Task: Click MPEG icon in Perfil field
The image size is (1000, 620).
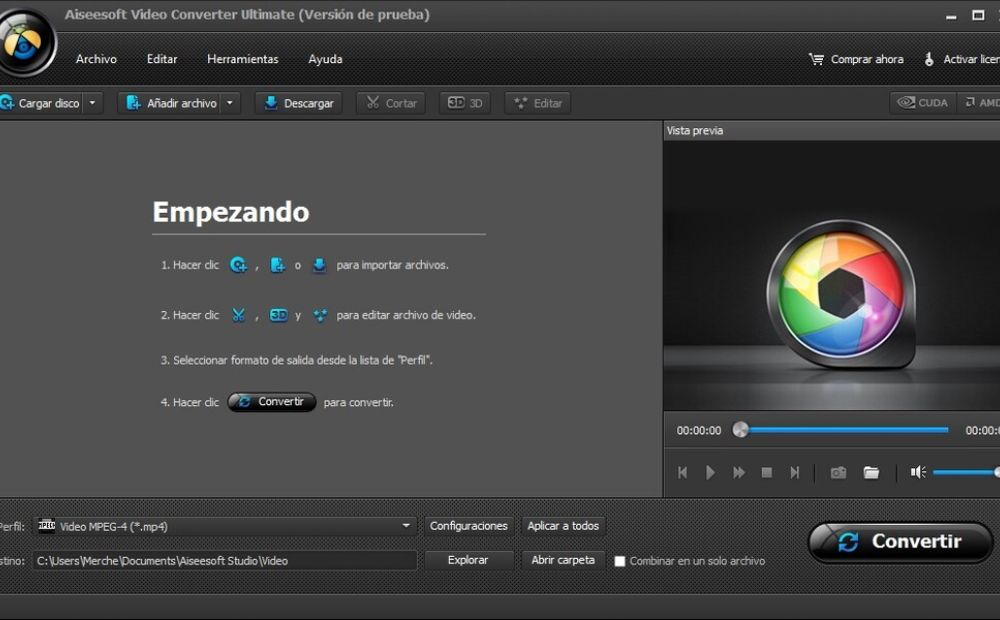Action: pos(47,526)
